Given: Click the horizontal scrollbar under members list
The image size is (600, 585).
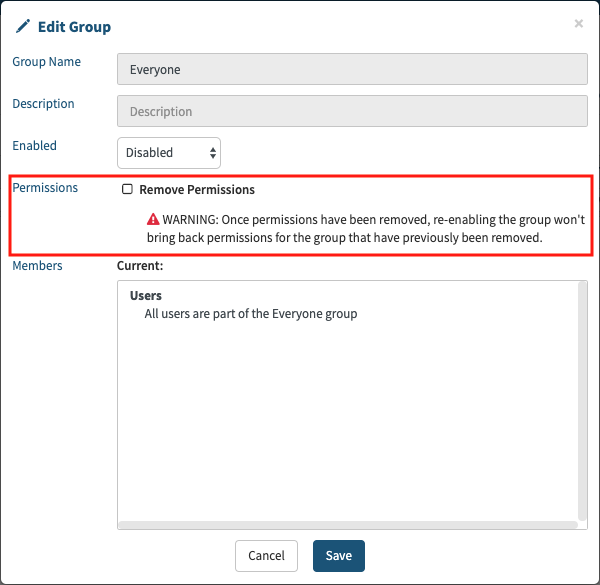Looking at the screenshot, I should point(348,525).
